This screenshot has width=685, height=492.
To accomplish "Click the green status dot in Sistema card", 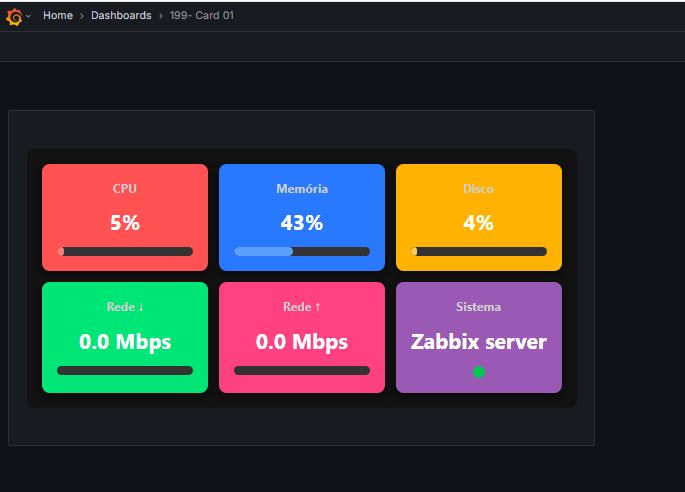I will [x=479, y=372].
